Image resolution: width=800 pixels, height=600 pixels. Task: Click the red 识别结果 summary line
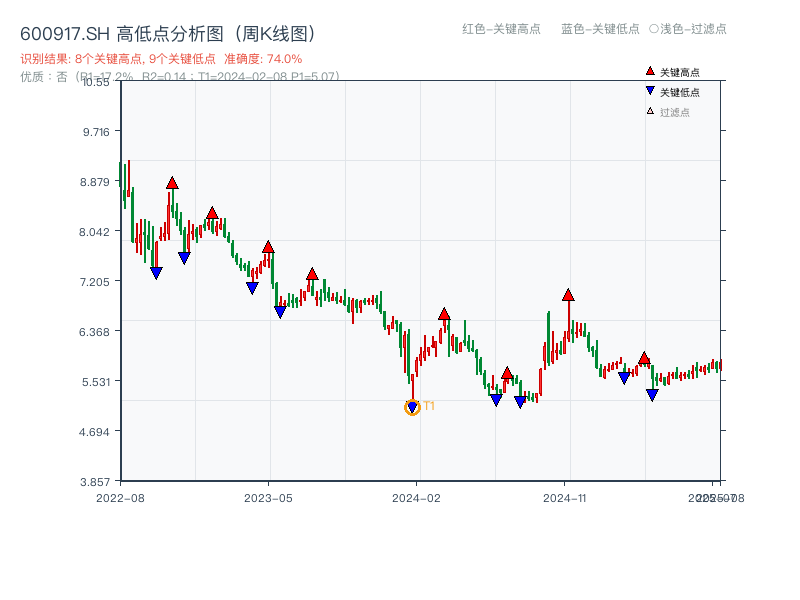[161, 59]
